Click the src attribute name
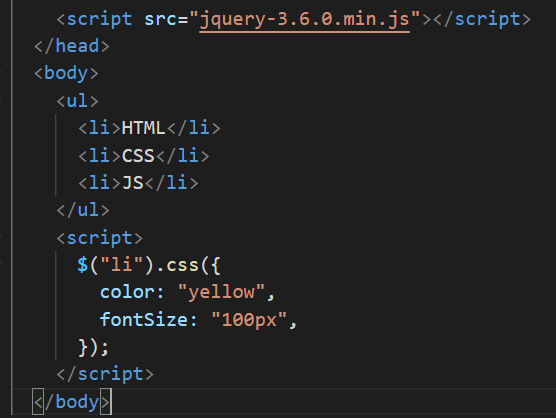The height and width of the screenshot is (418, 556). coord(160,19)
